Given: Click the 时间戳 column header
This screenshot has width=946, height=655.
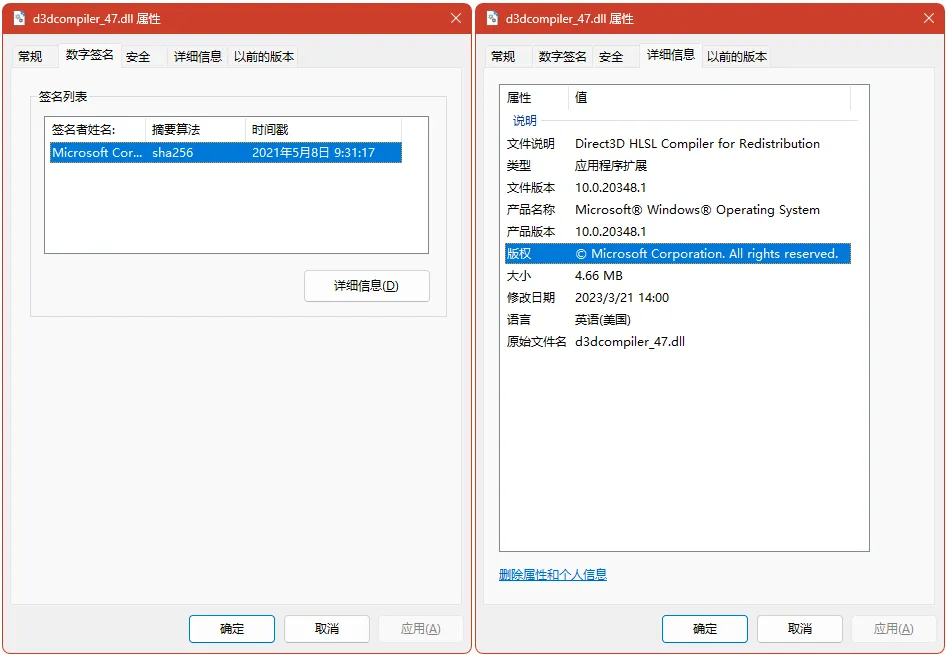Looking at the screenshot, I should coord(323,130).
